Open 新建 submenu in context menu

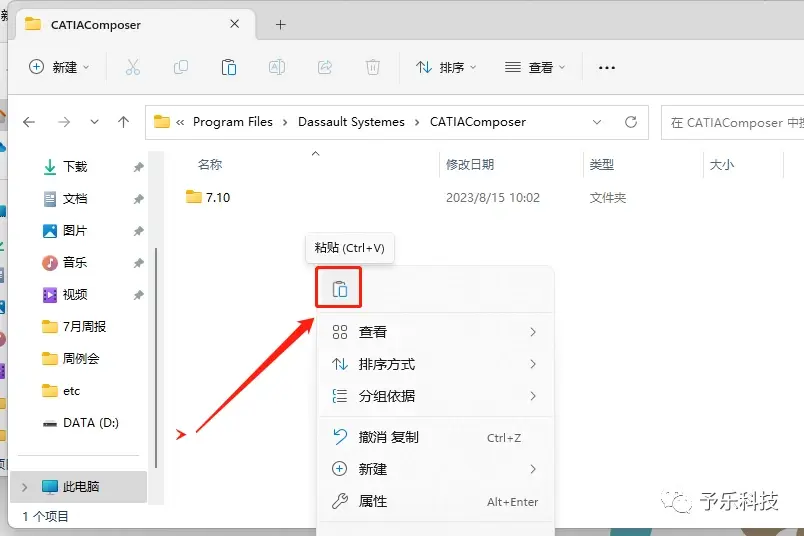pos(435,469)
